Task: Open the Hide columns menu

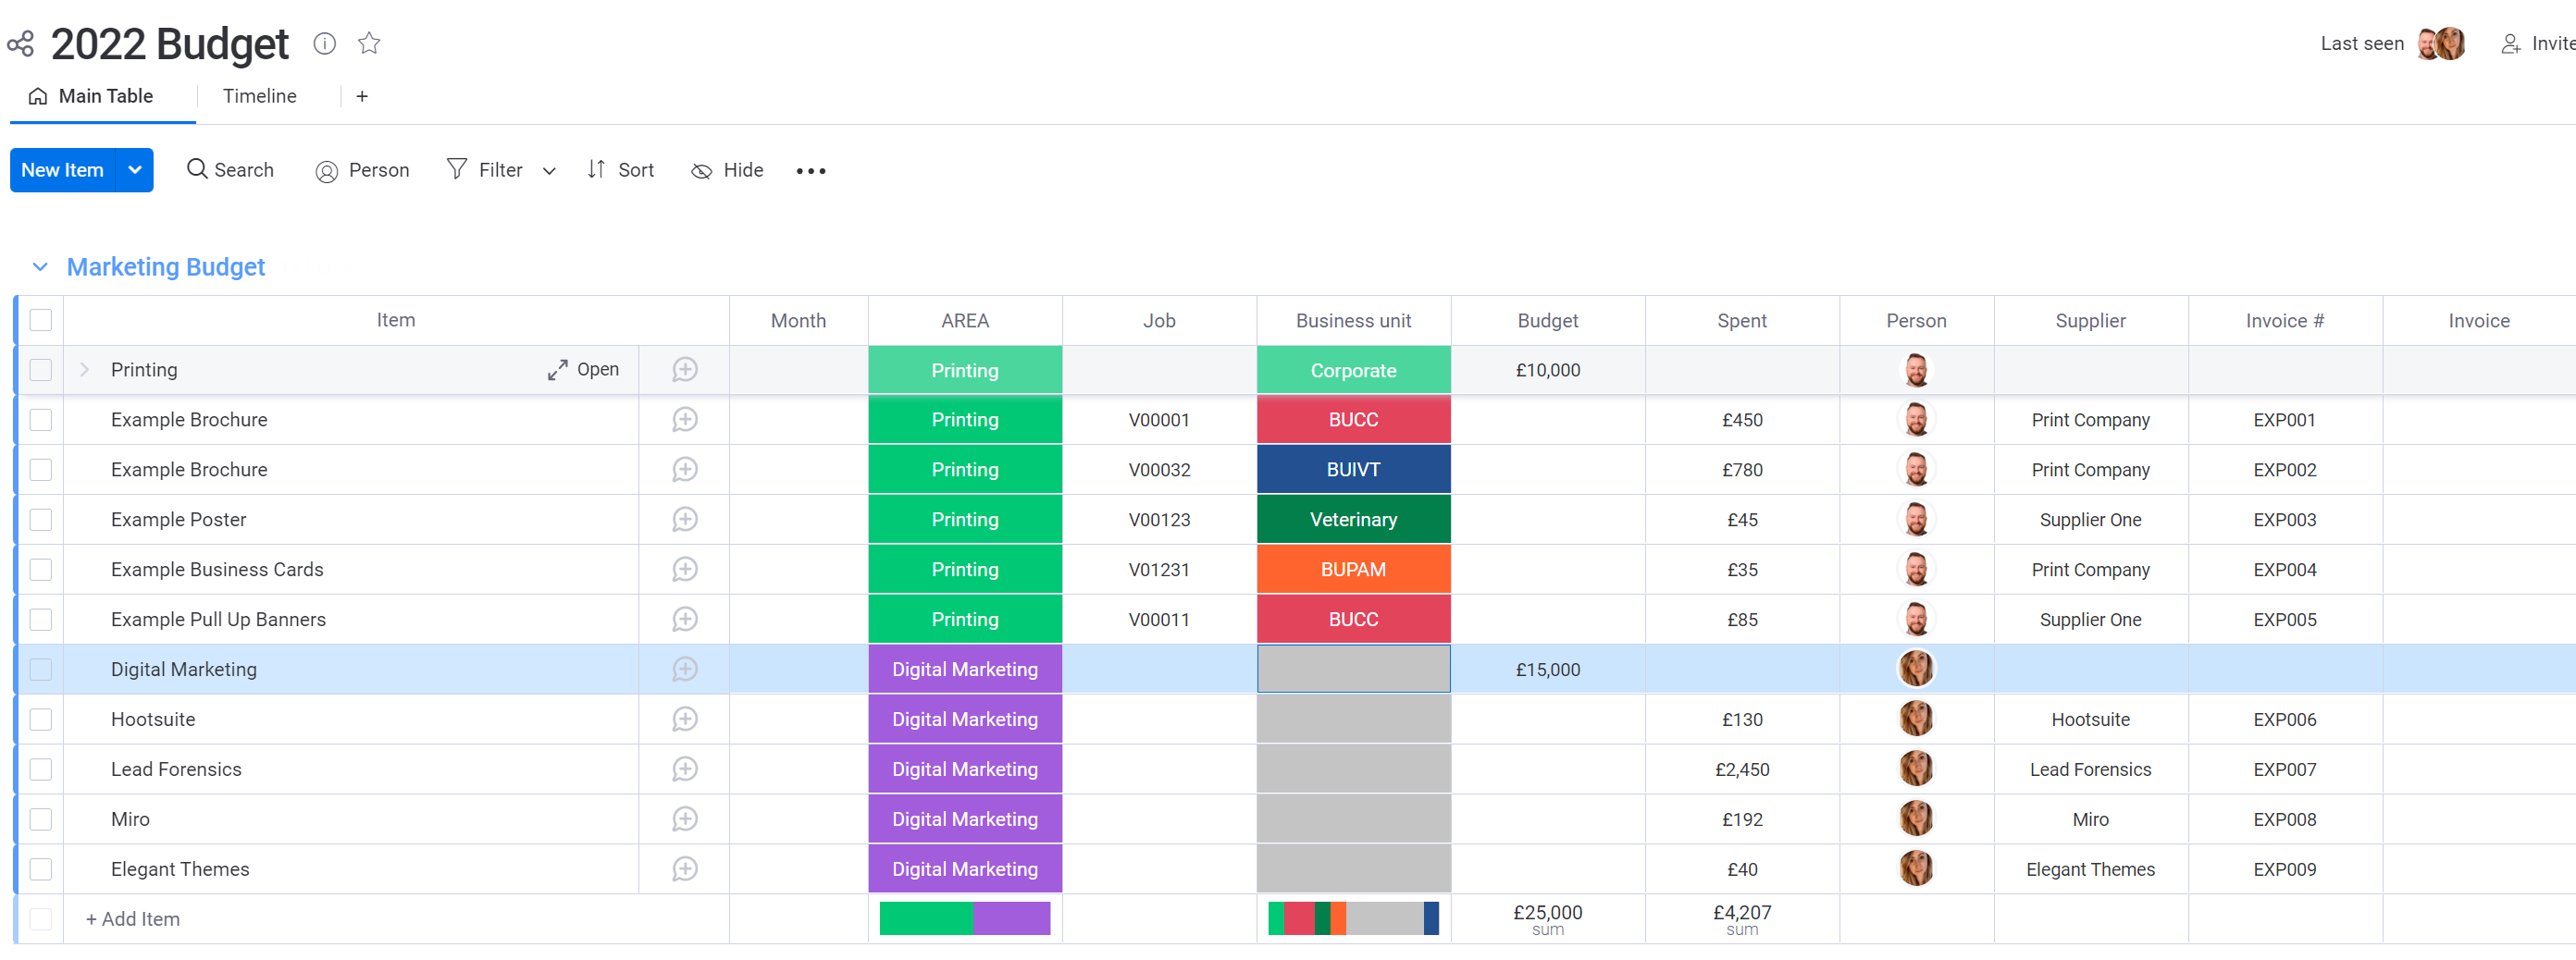Action: click(727, 170)
